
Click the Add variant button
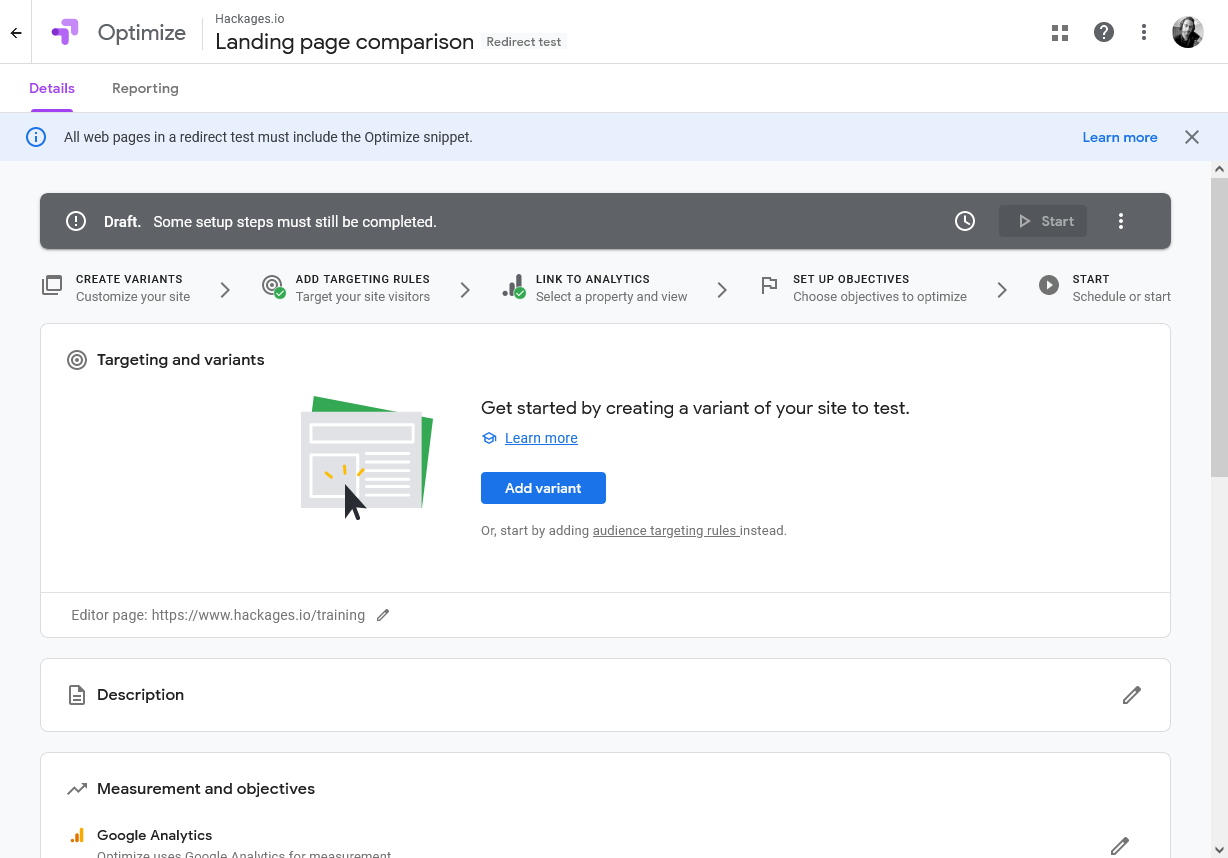click(x=543, y=488)
